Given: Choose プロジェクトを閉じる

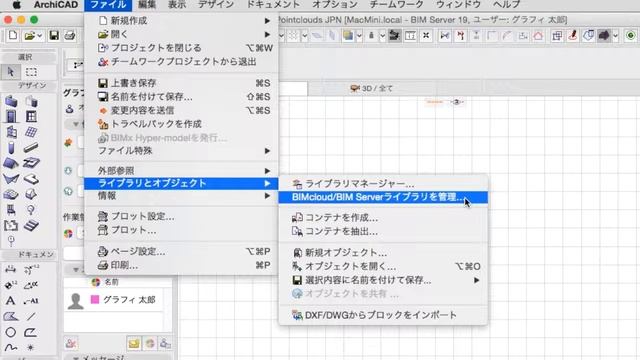Looking at the screenshot, I should tap(181, 48).
